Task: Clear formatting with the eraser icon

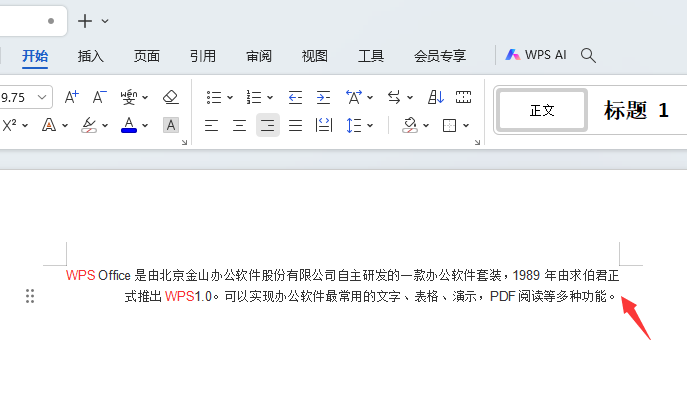Action: pyautogui.click(x=171, y=97)
